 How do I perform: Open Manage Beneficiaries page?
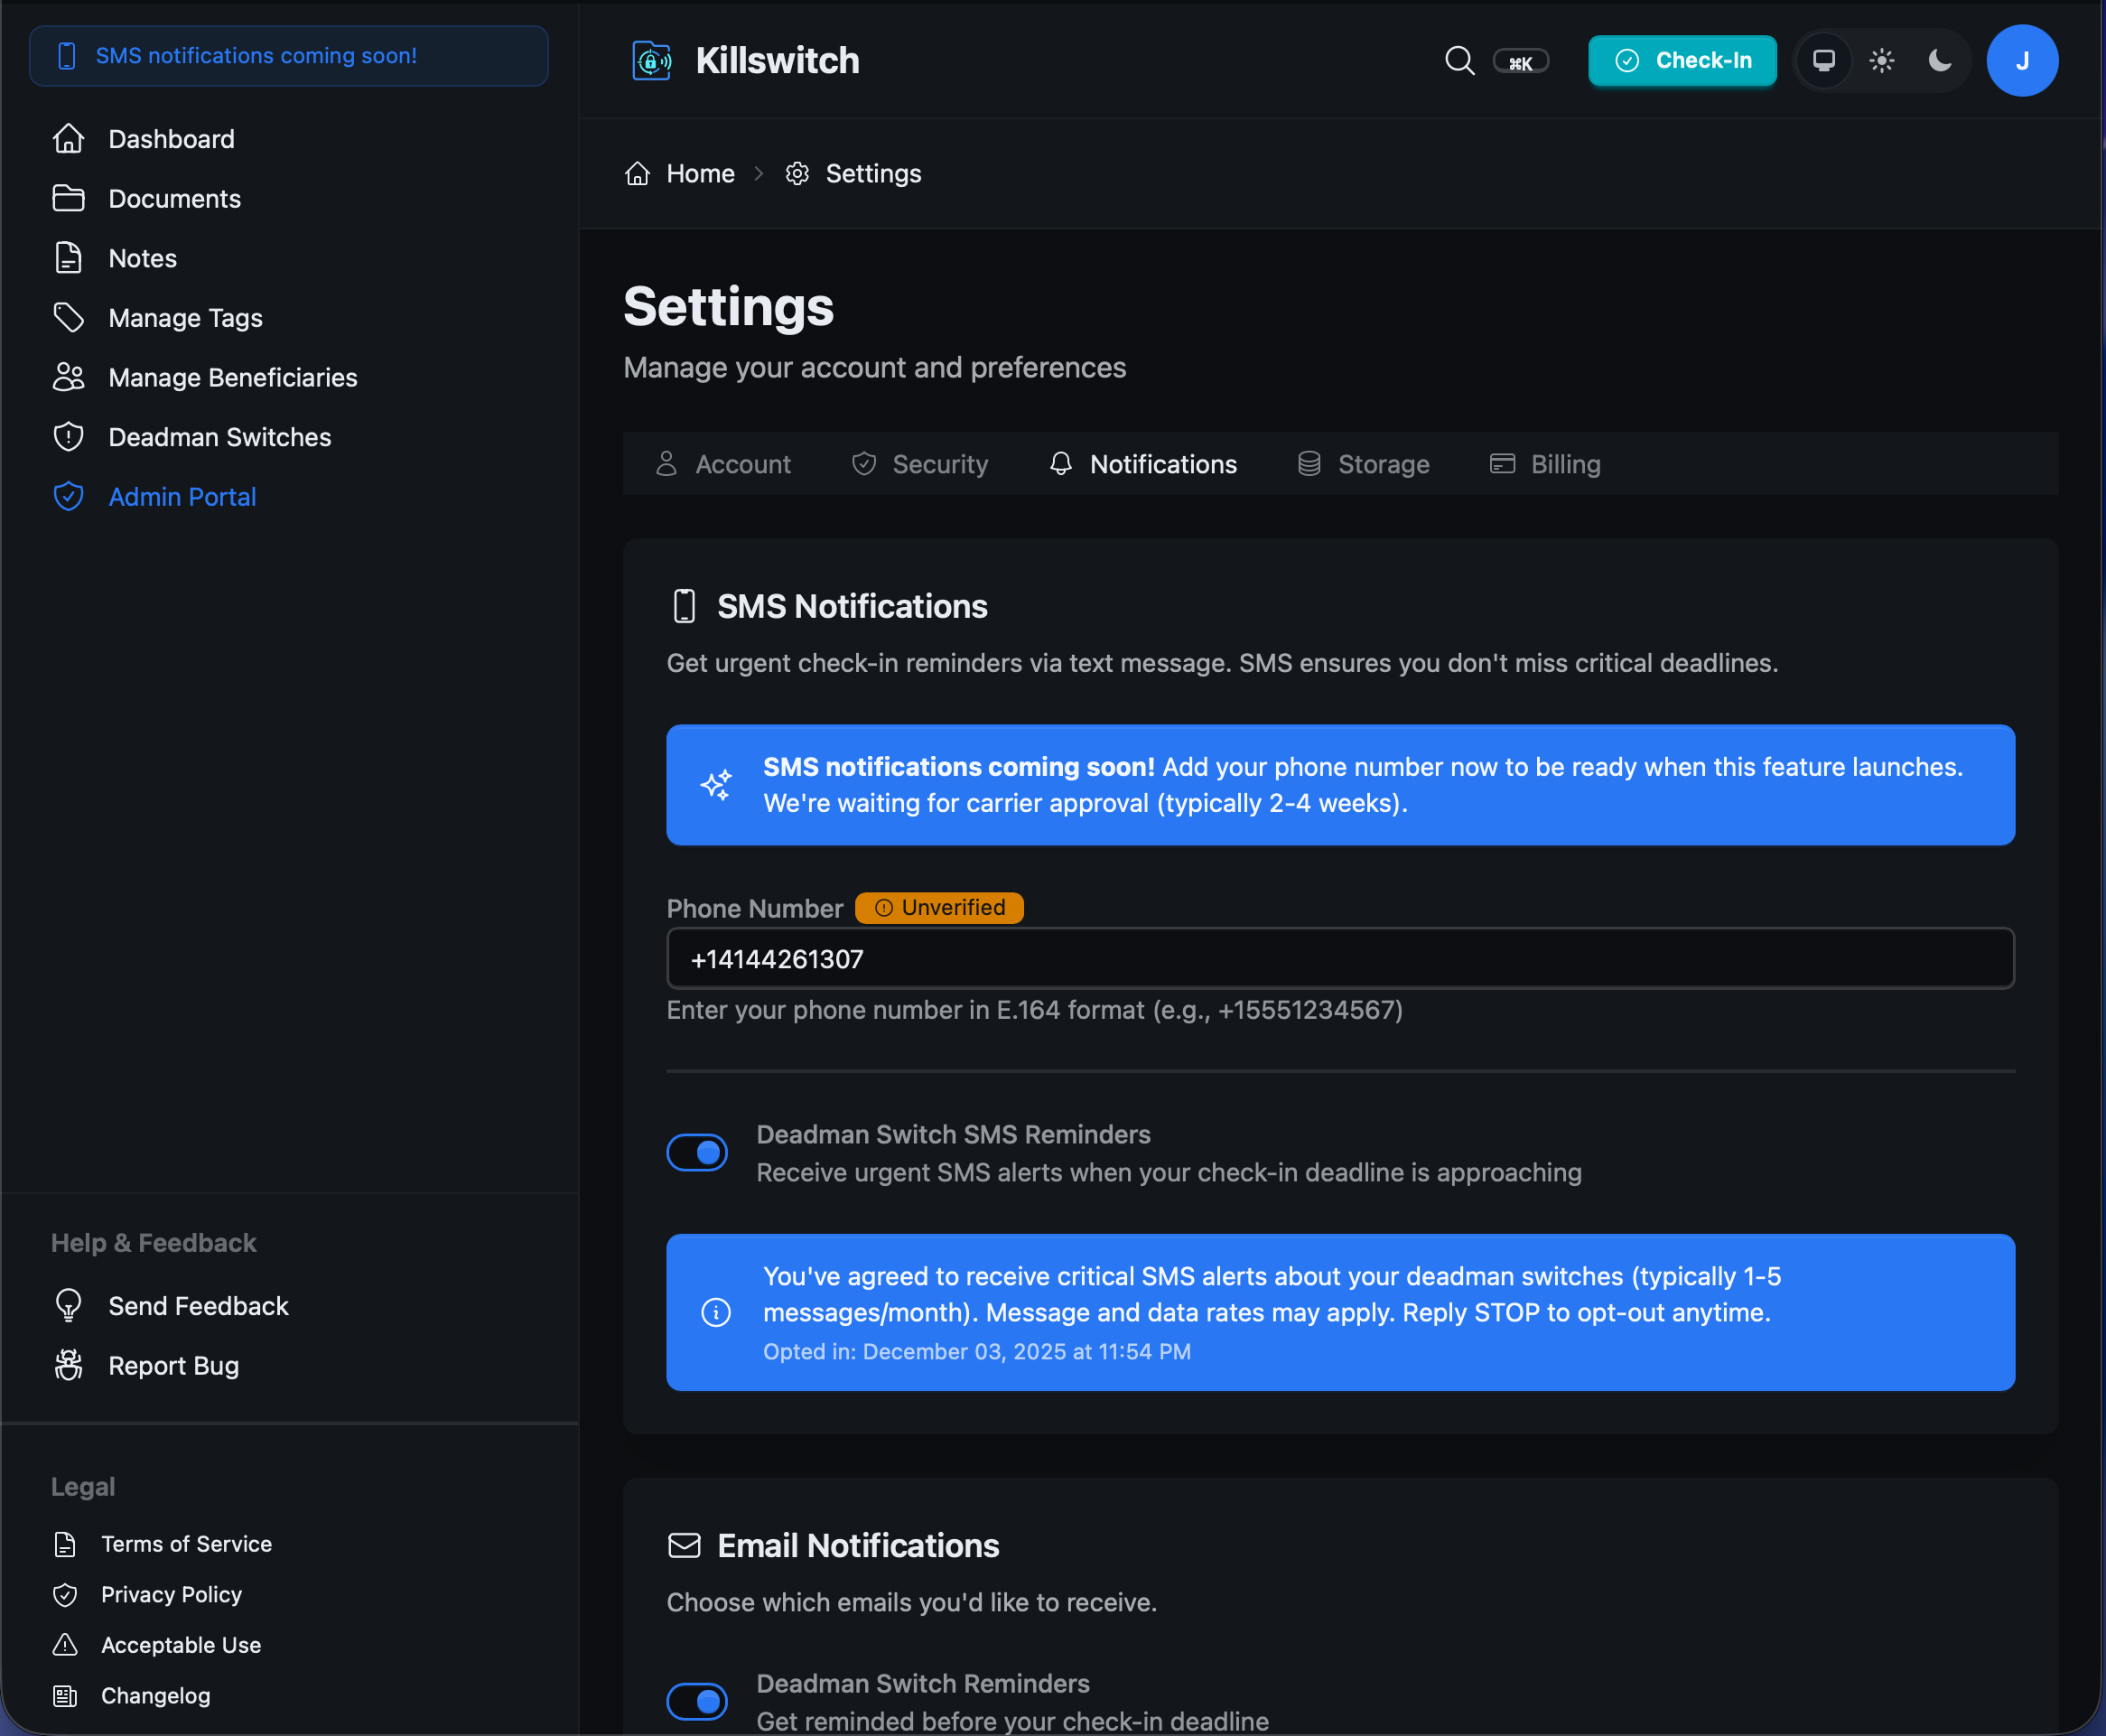(233, 377)
